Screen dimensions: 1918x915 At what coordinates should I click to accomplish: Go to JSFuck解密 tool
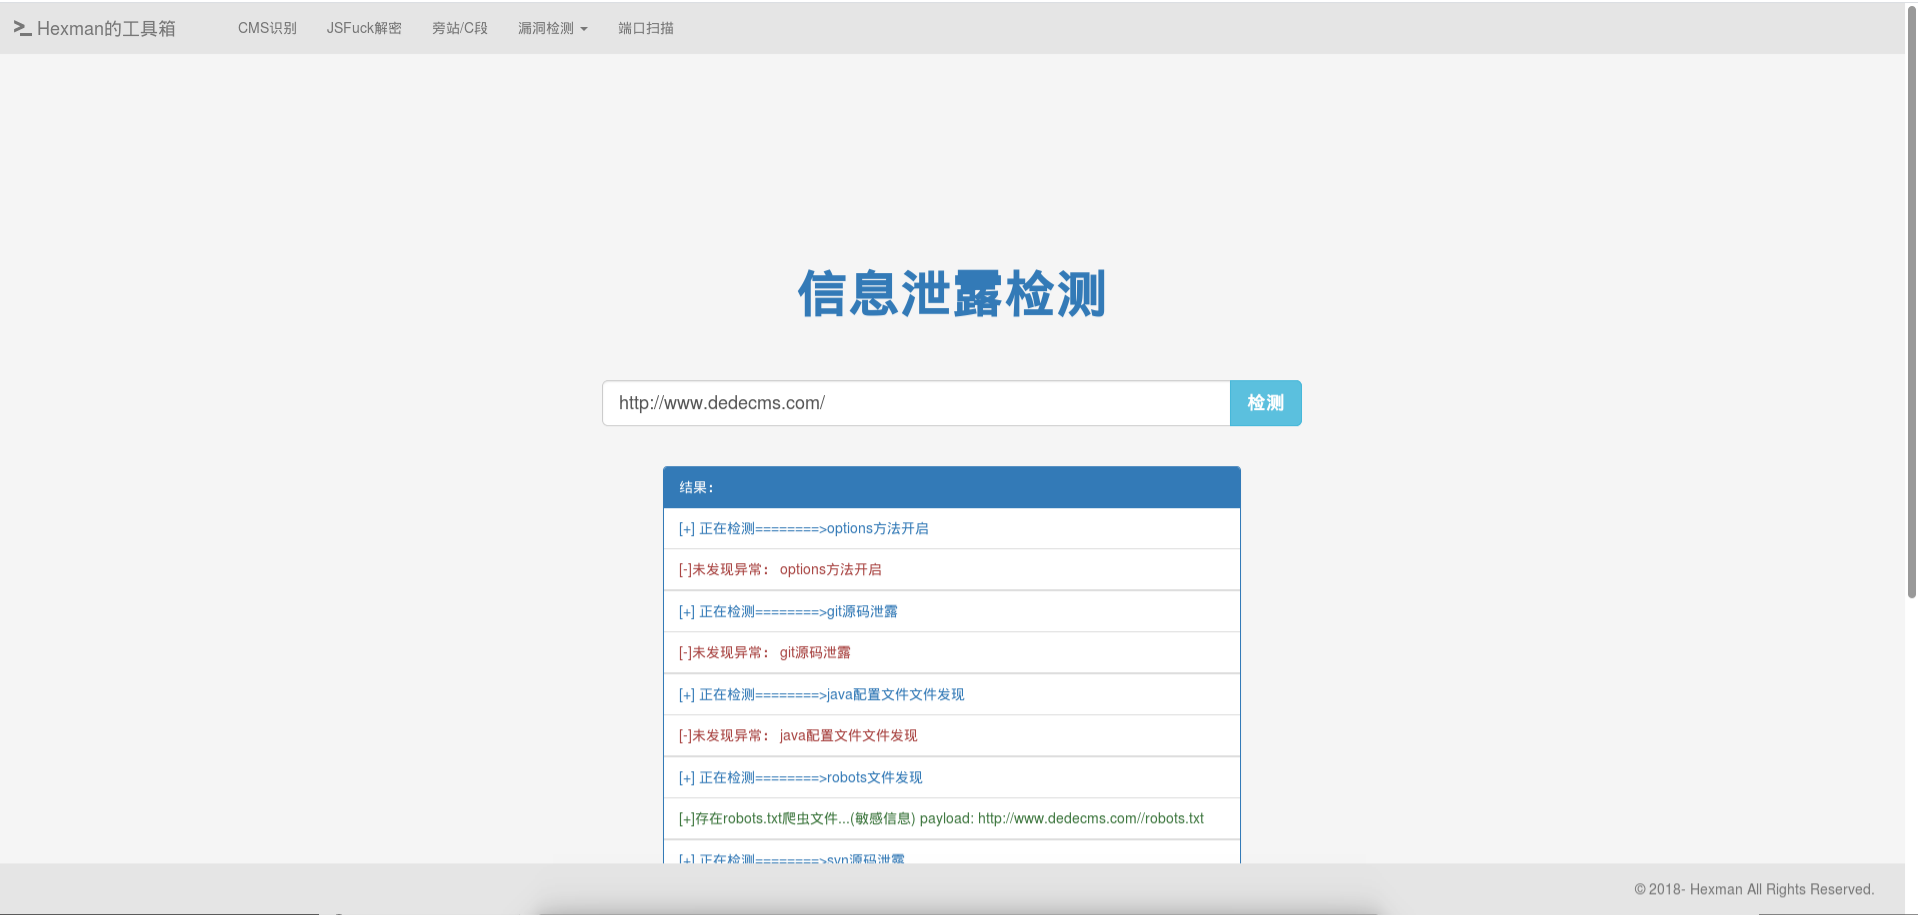coord(364,28)
